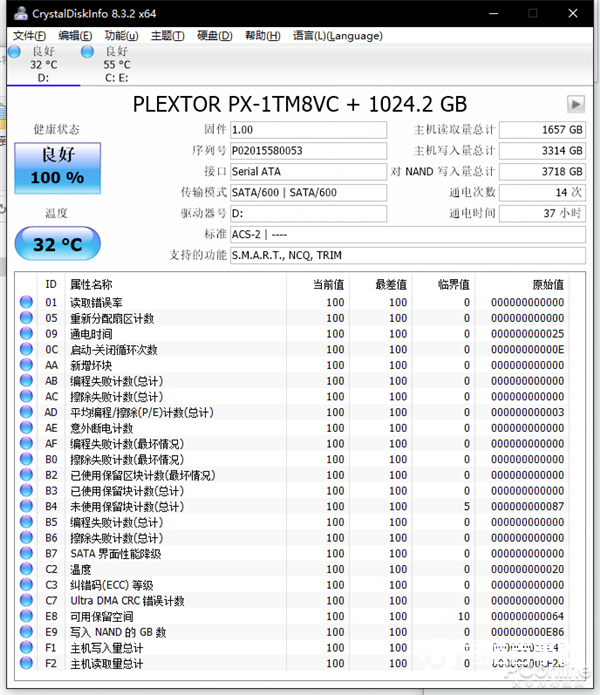The width and height of the screenshot is (600, 695).
Task: Click the status icon for attribute B6
Action: tap(27, 537)
